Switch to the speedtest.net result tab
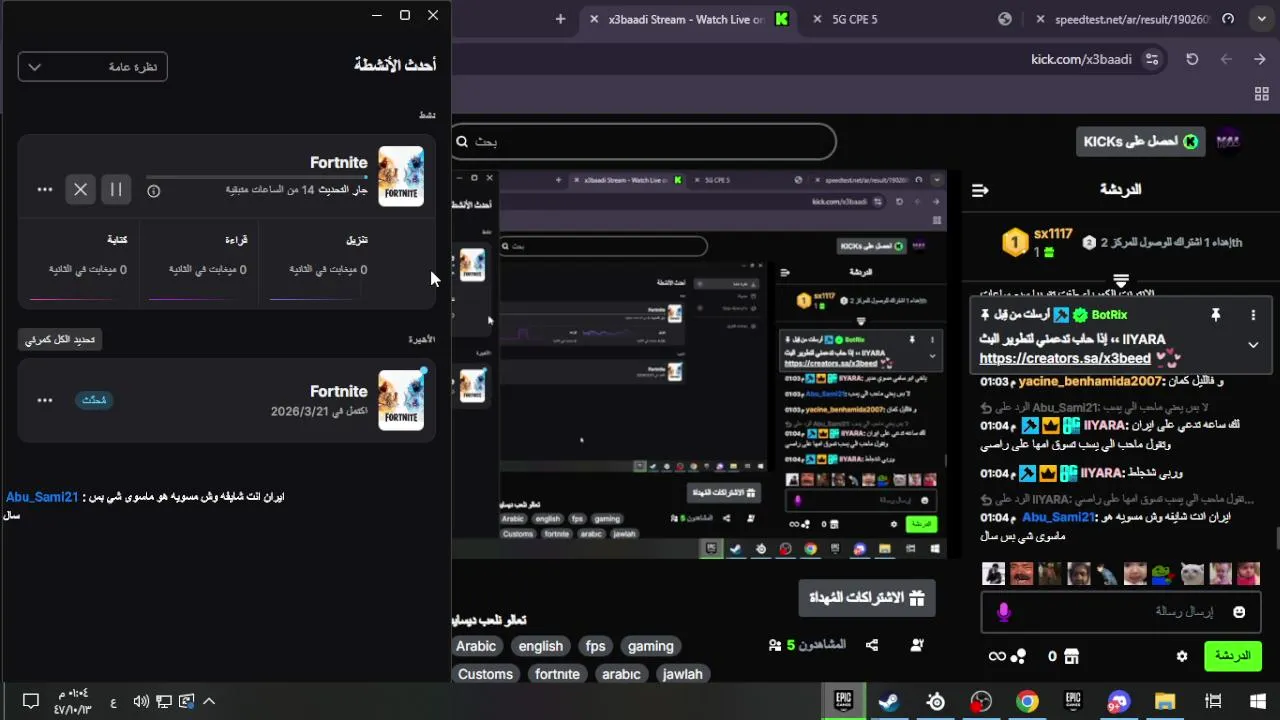 click(1133, 19)
